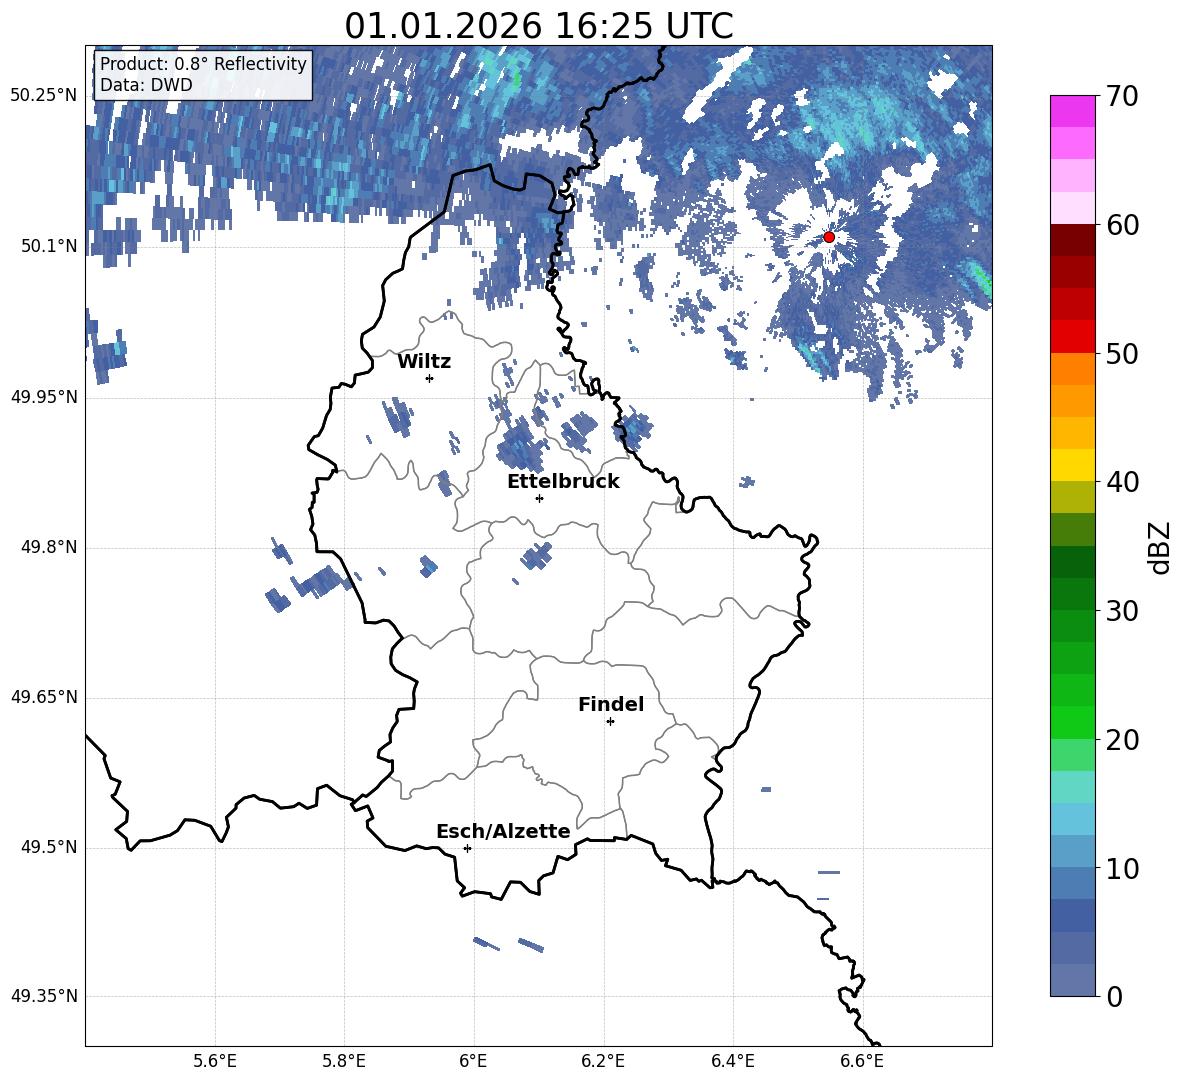Click the 50.1°N latitude label
Screen dimensions: 1184x1081
tap(48, 246)
